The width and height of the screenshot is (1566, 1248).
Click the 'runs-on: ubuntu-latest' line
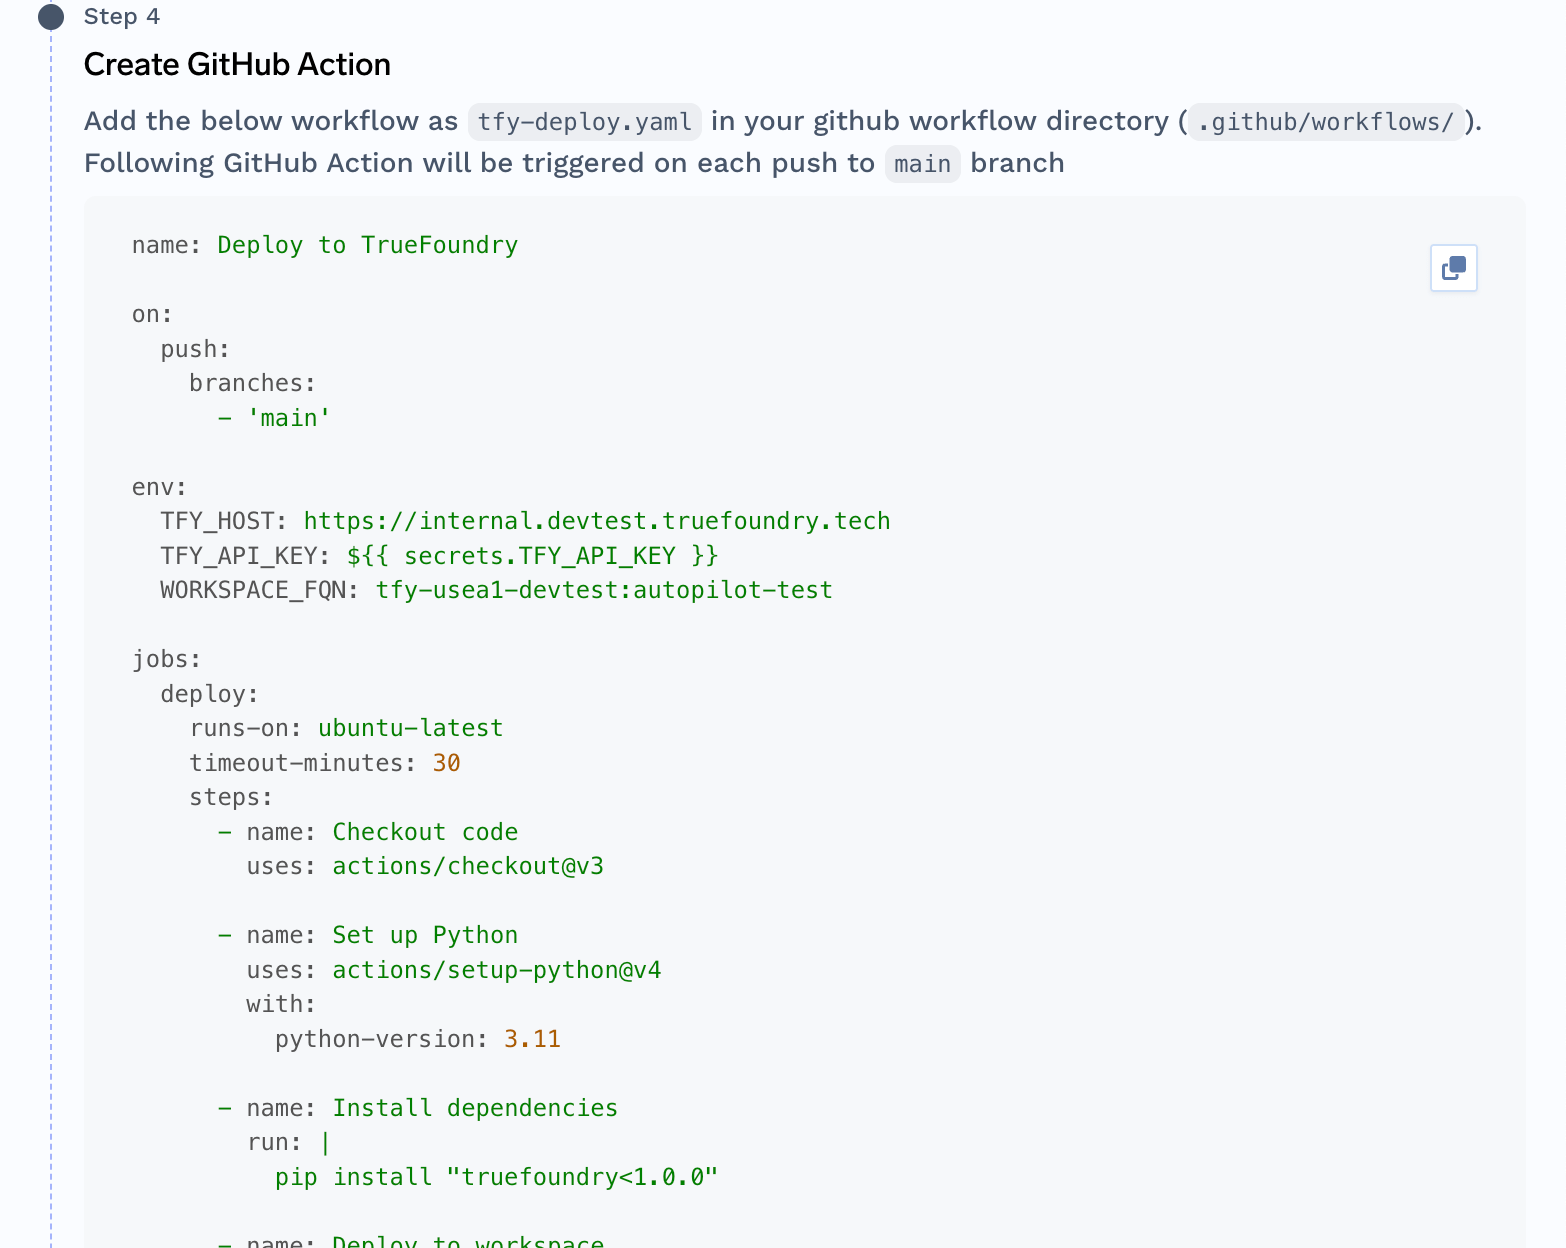click(346, 728)
